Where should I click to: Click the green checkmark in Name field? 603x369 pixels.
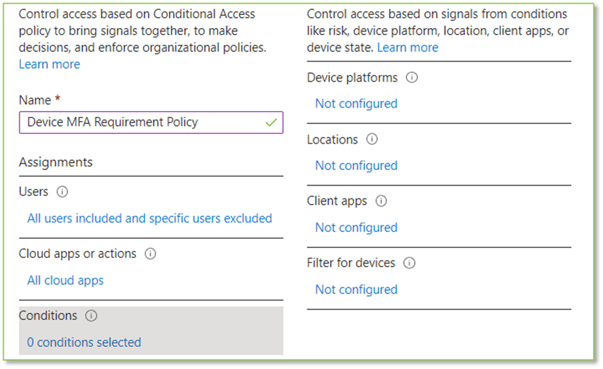click(x=271, y=123)
